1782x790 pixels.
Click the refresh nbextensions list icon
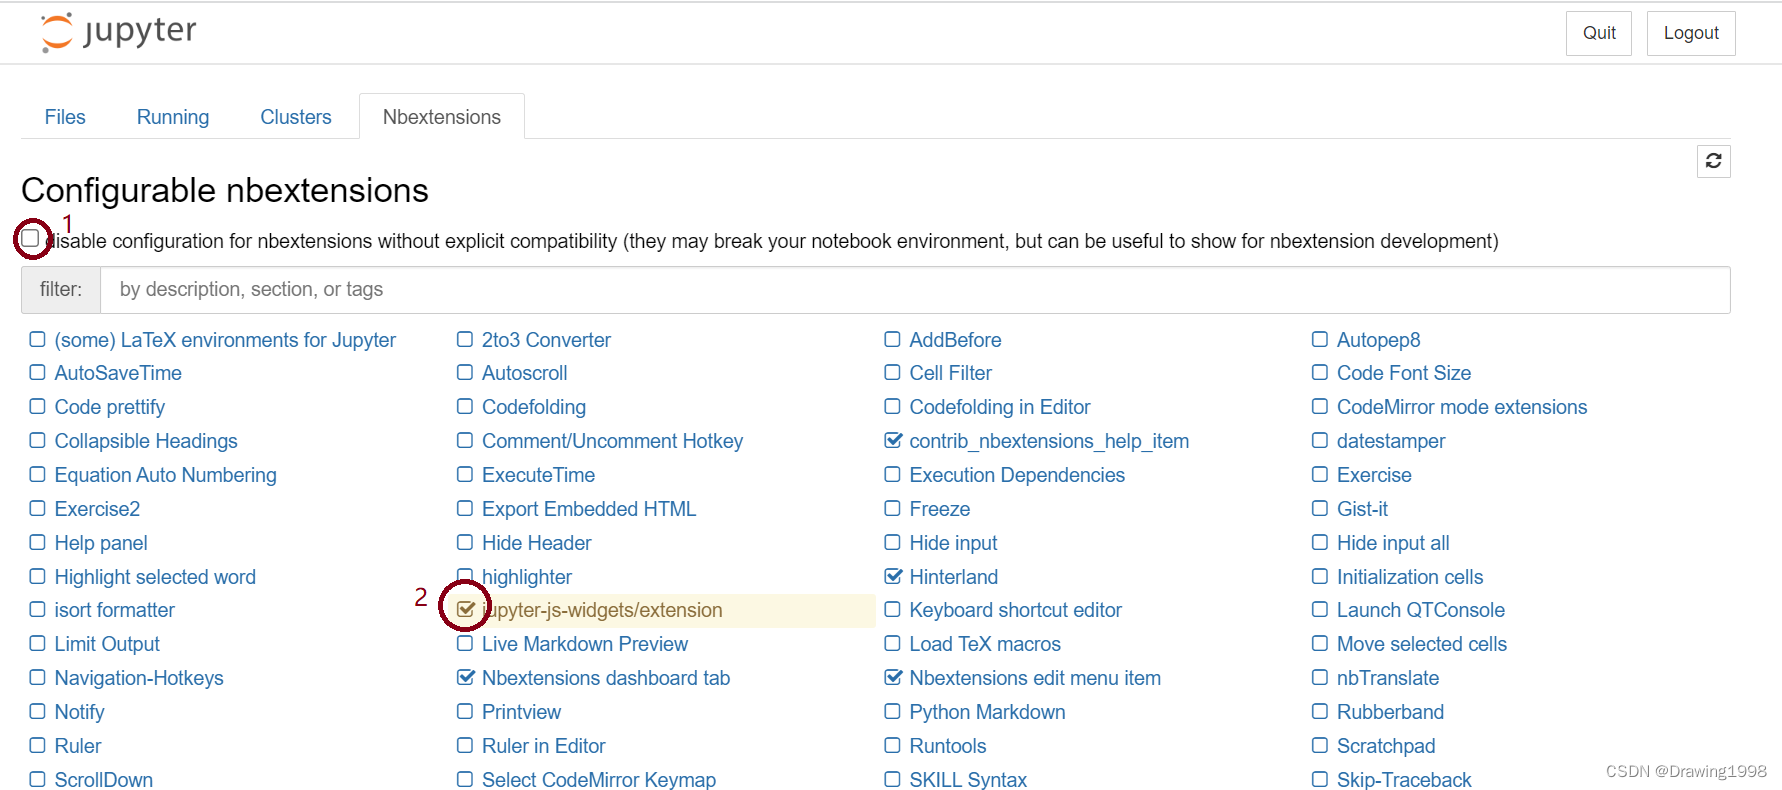coord(1713,161)
